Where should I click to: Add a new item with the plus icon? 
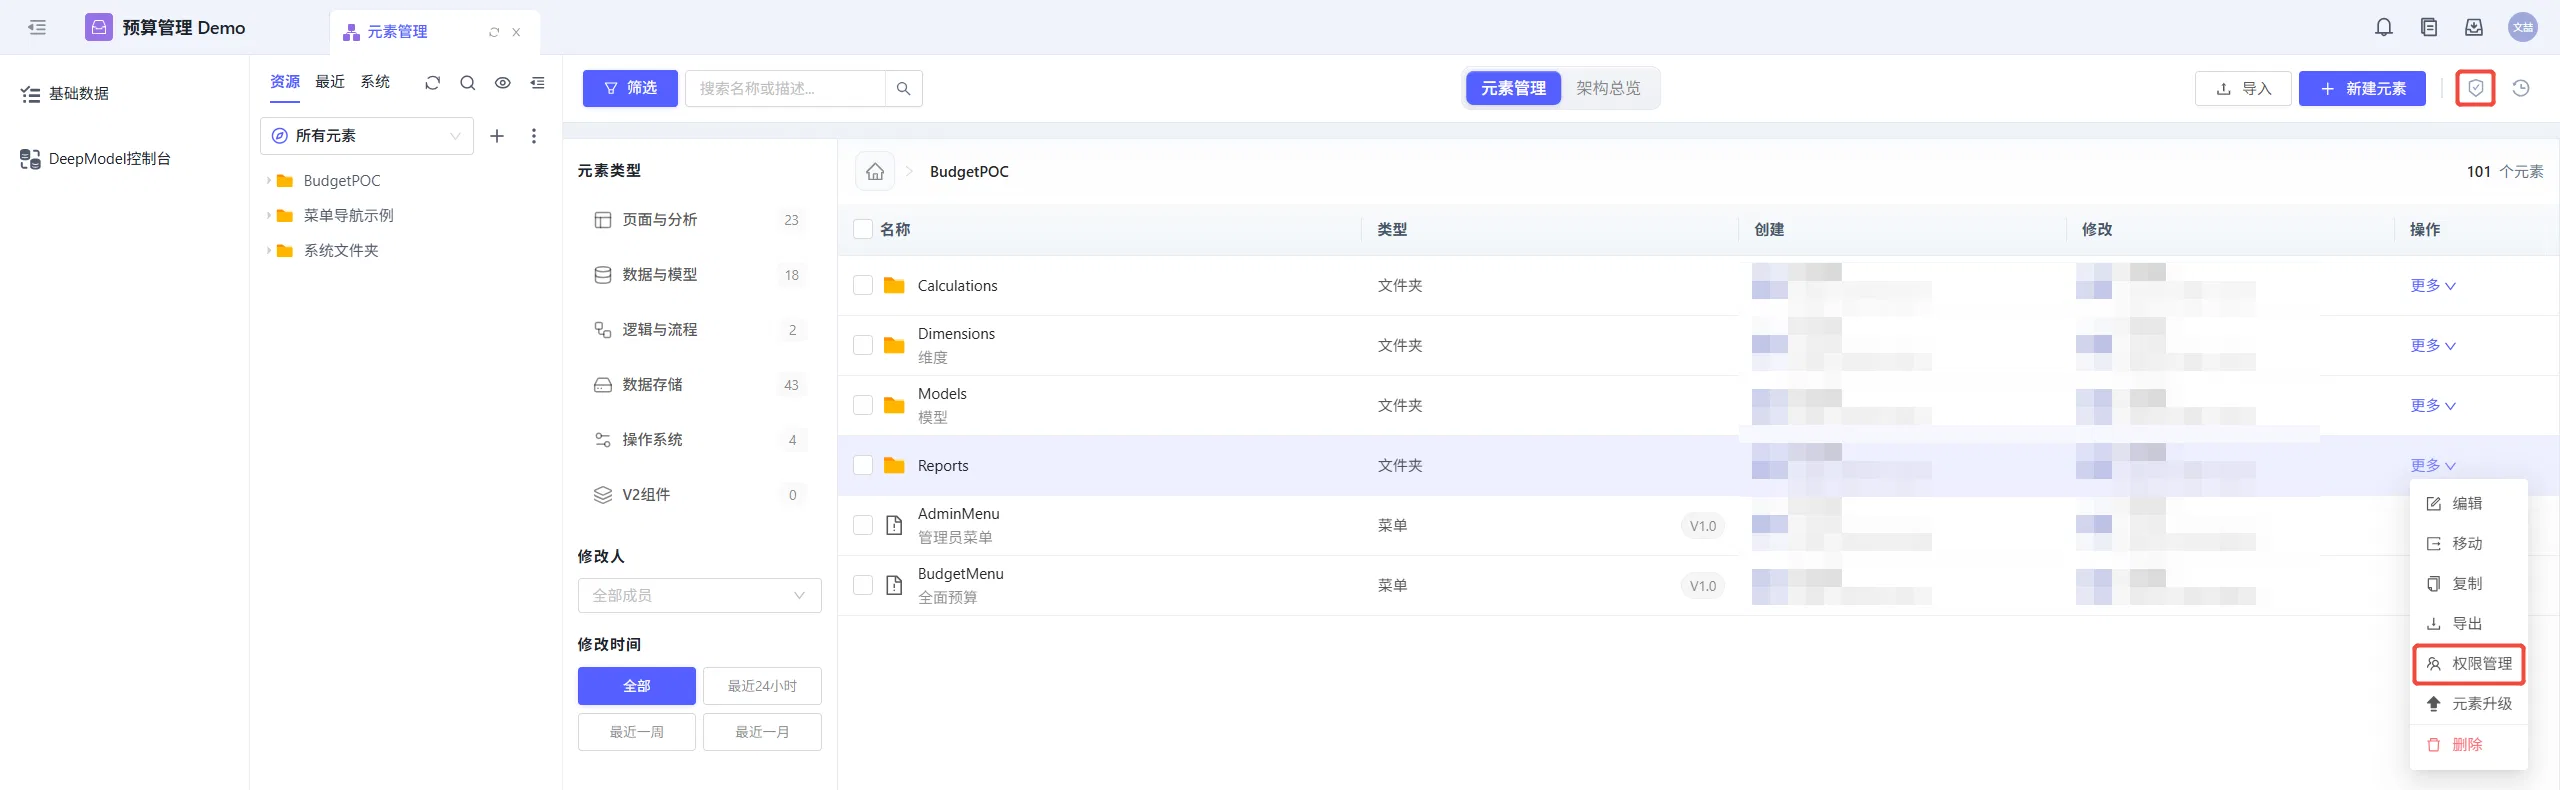coord(497,136)
